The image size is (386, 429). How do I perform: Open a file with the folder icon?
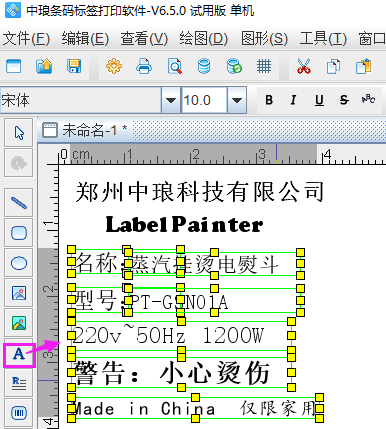tap(44, 66)
